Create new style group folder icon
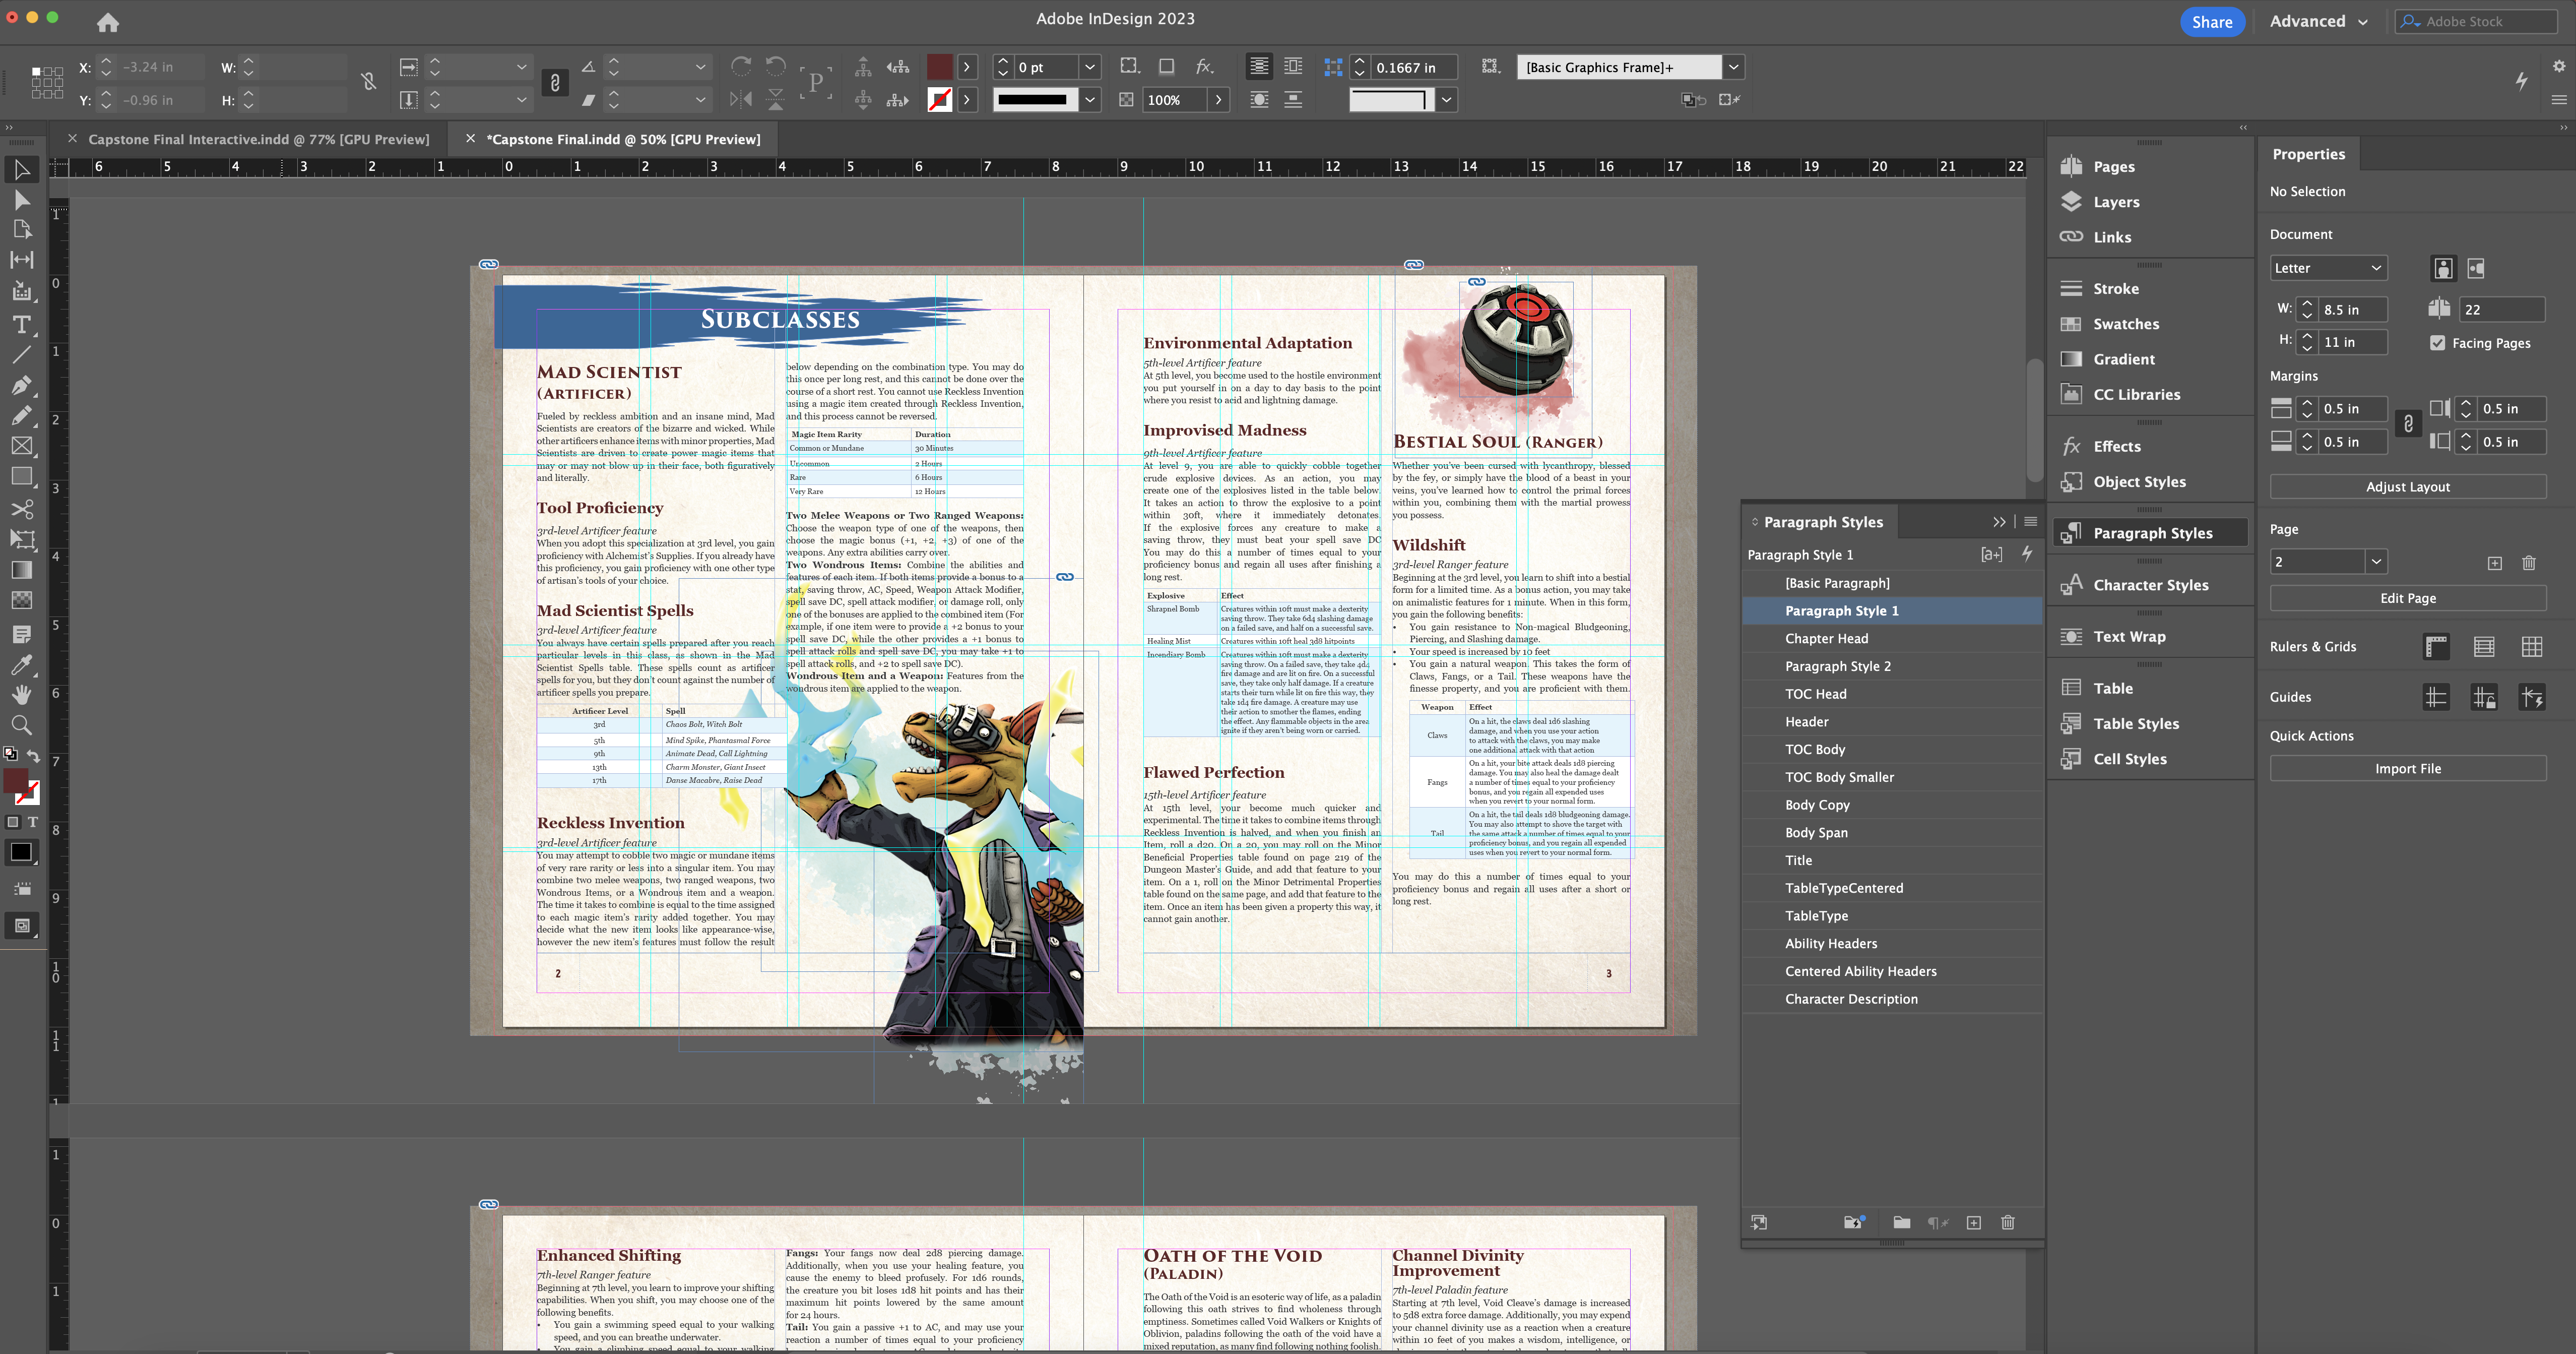 (x=1901, y=1222)
